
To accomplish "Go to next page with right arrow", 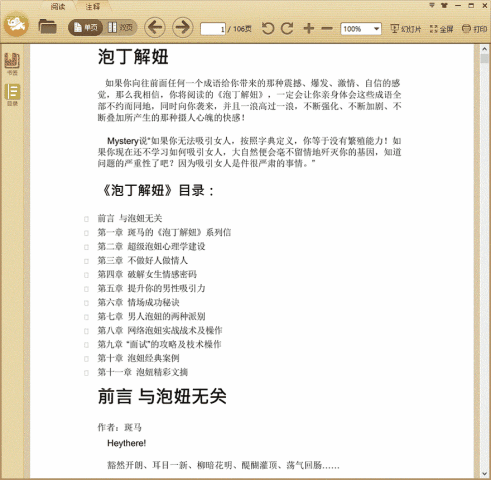I will 182,27.
